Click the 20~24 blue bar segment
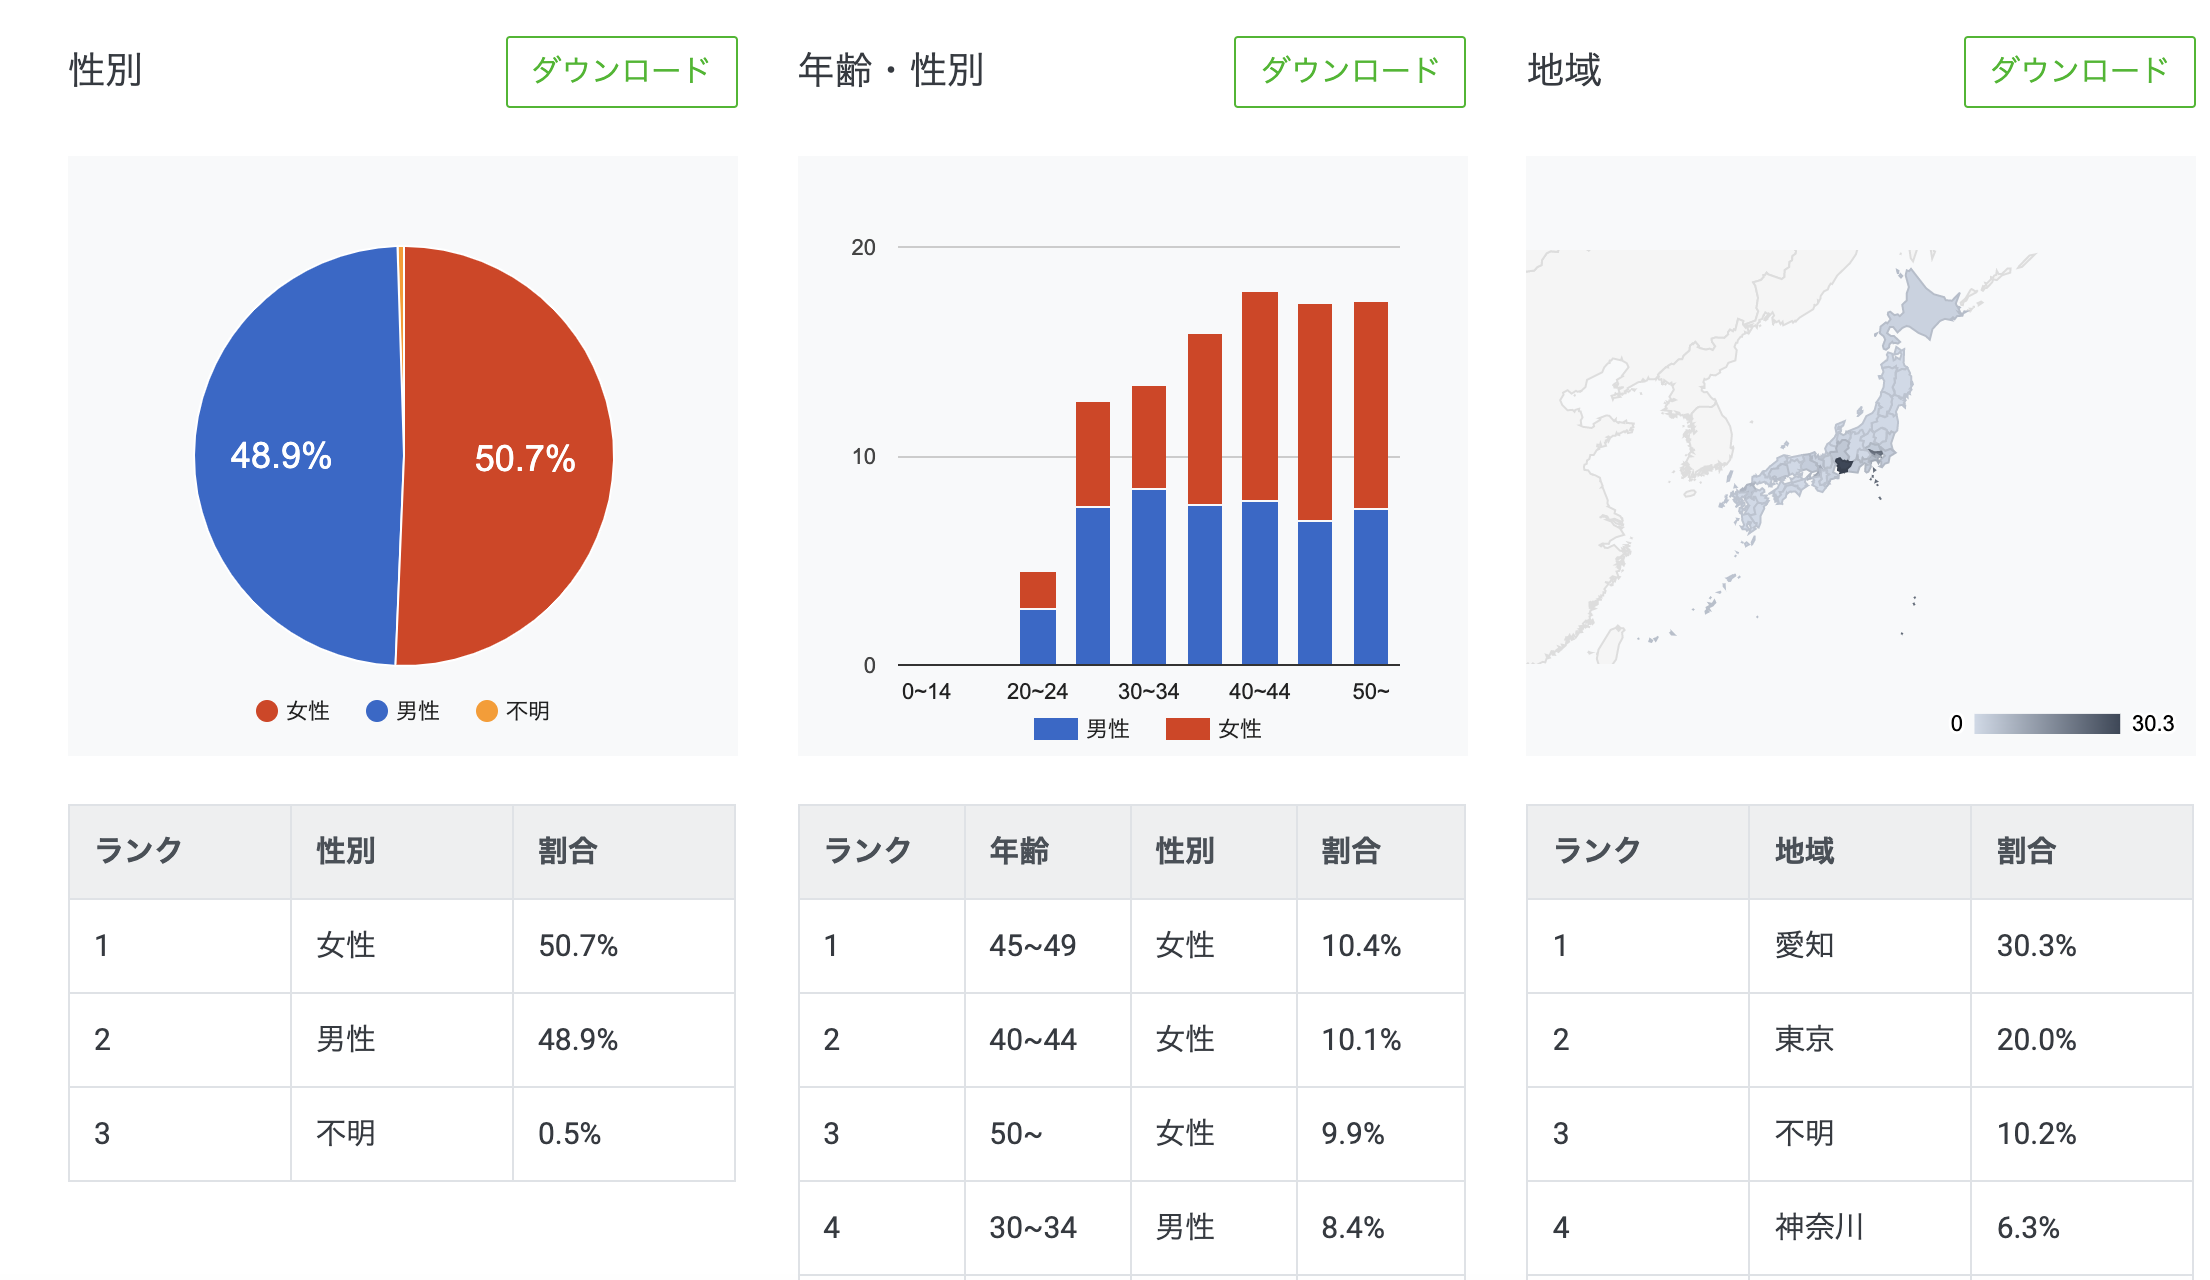 1037,636
